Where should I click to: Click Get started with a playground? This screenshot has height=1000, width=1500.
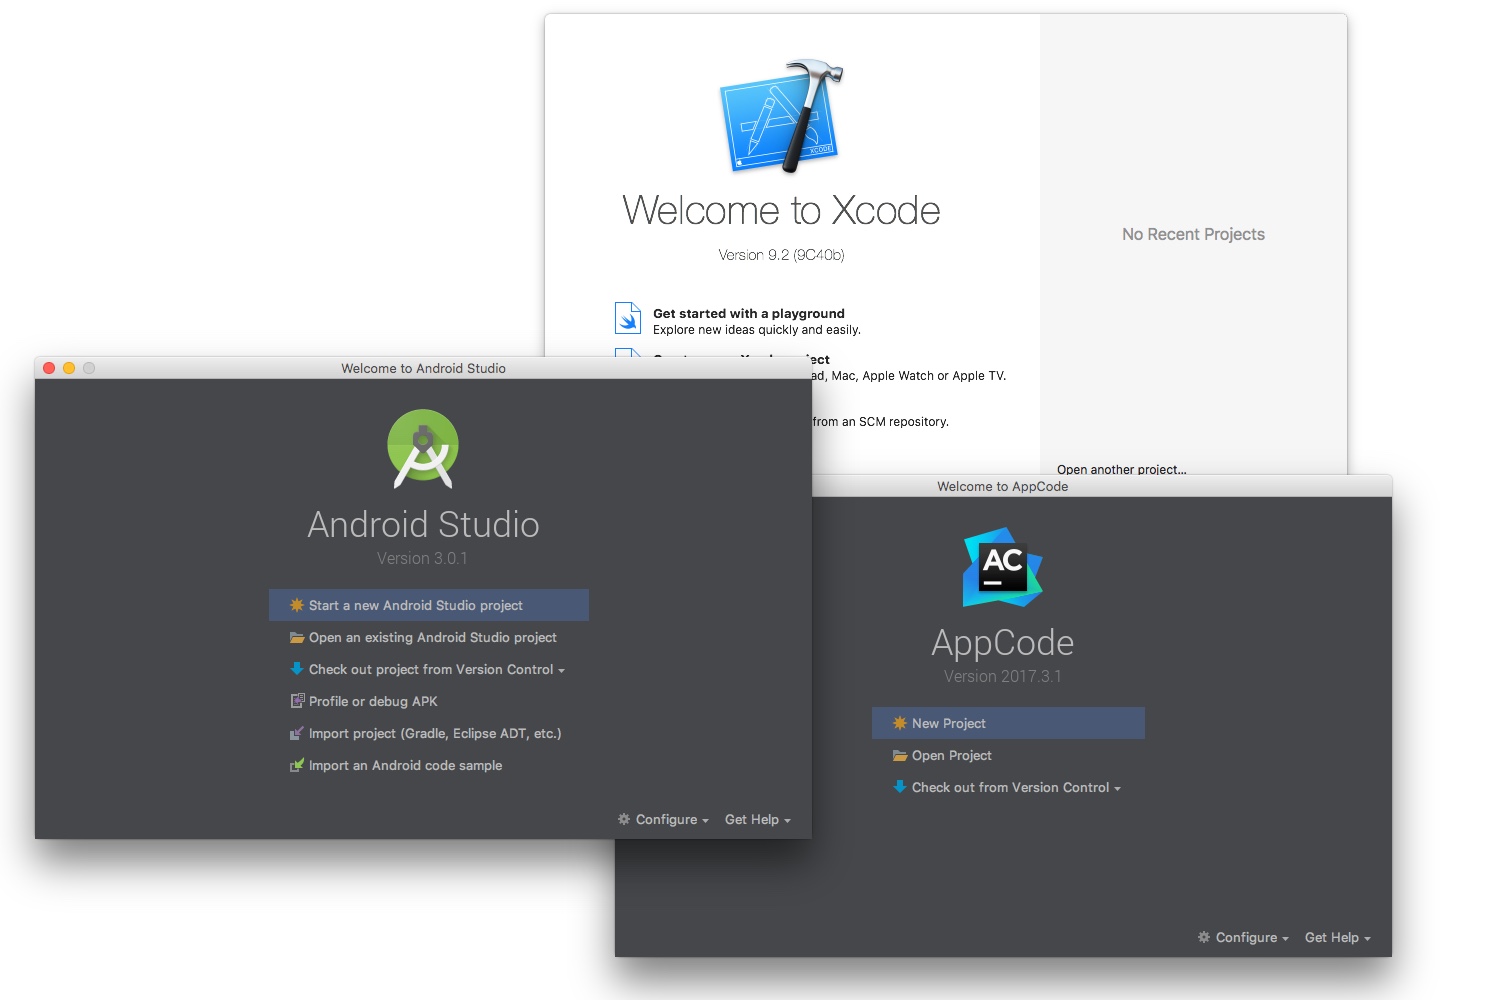point(747,313)
